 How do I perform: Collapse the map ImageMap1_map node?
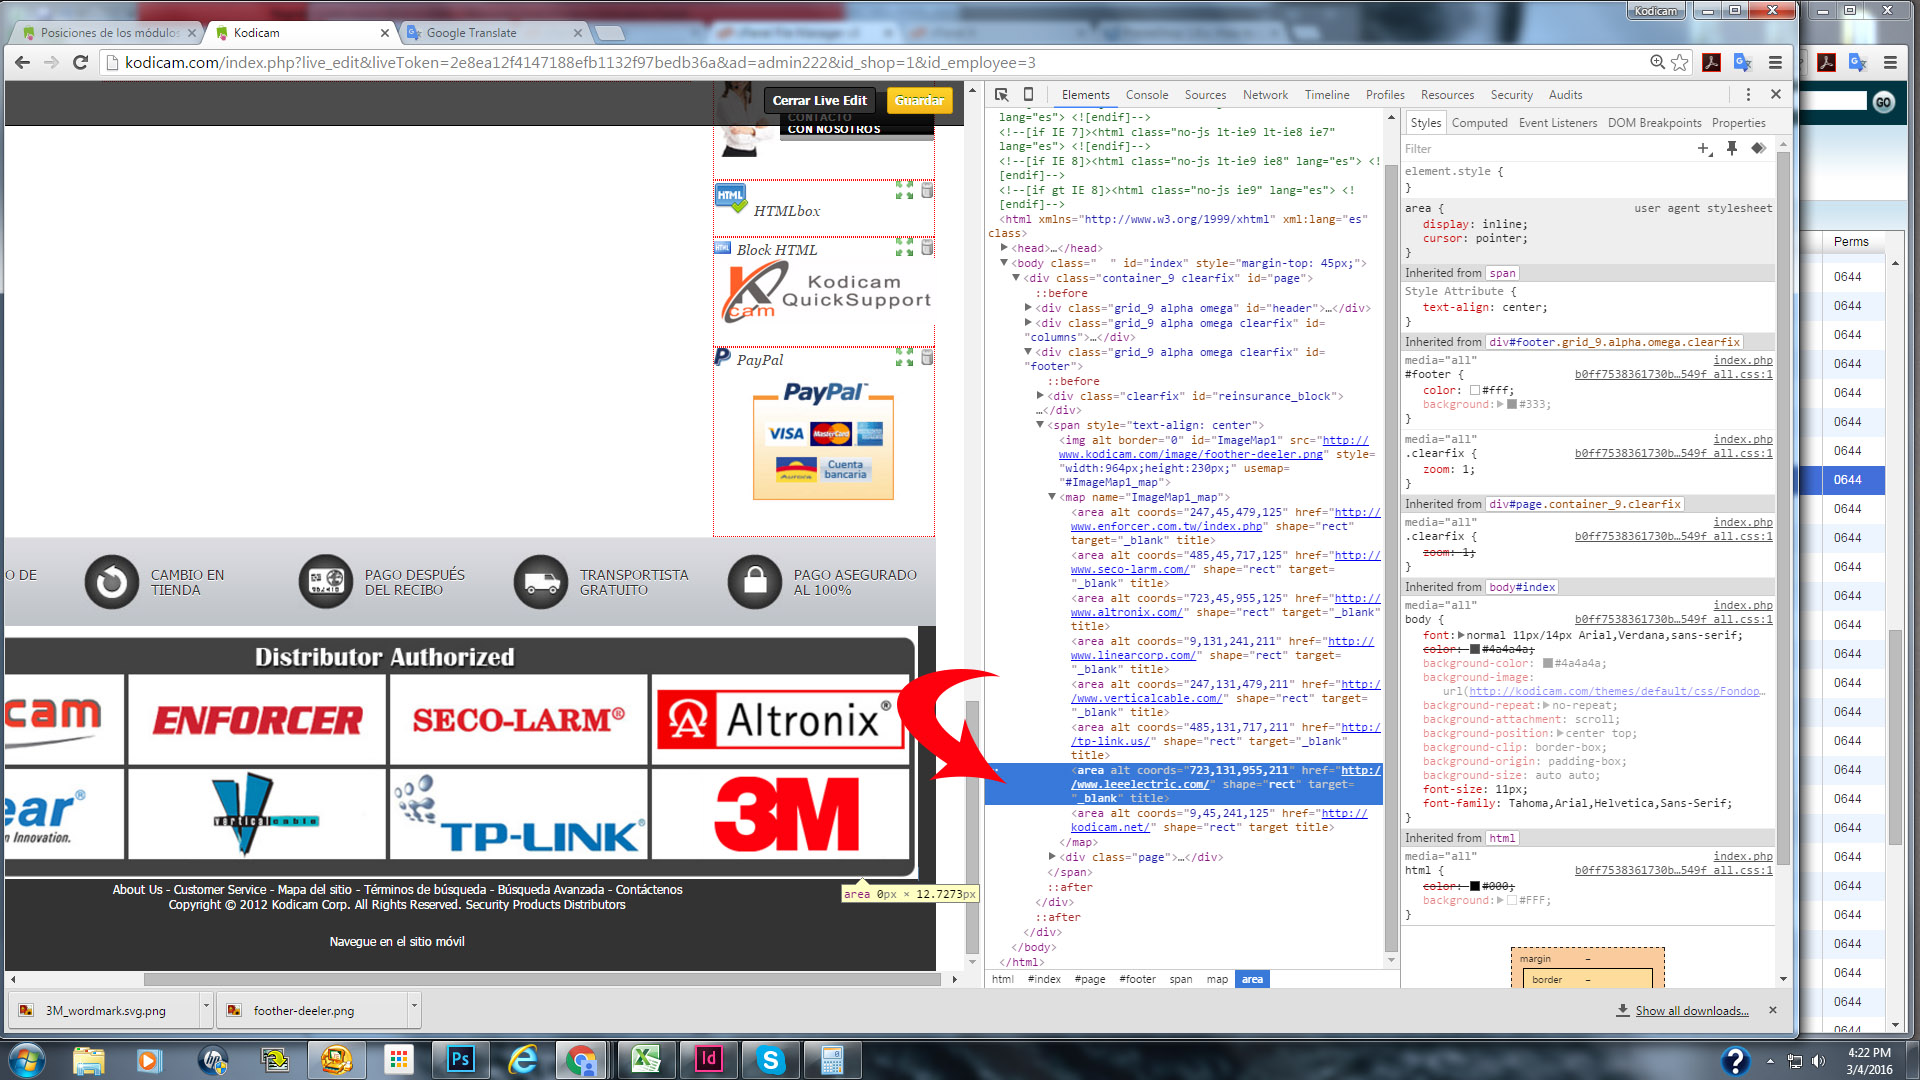coord(1052,497)
